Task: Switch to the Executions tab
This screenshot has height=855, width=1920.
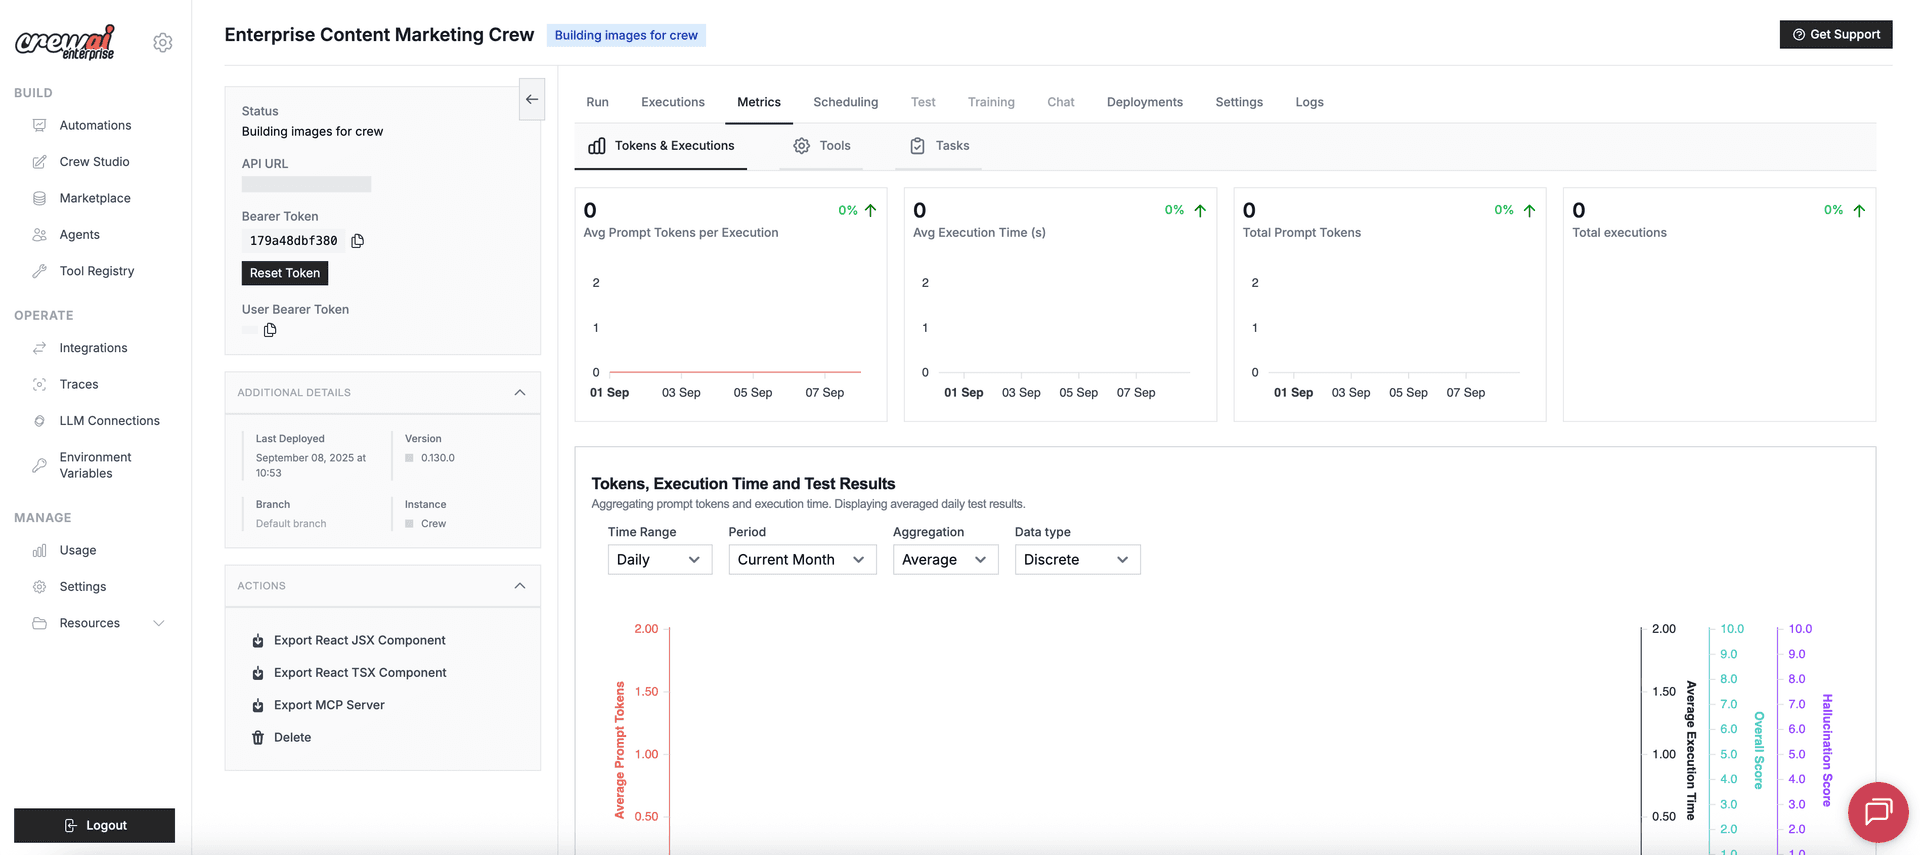Action: 672,102
